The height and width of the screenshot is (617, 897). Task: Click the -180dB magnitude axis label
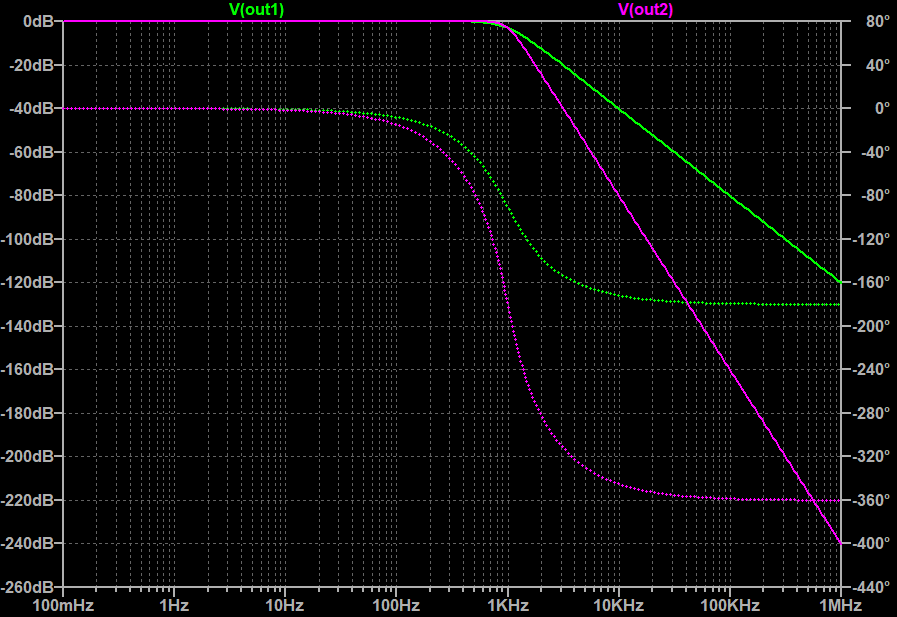[x=27, y=413]
